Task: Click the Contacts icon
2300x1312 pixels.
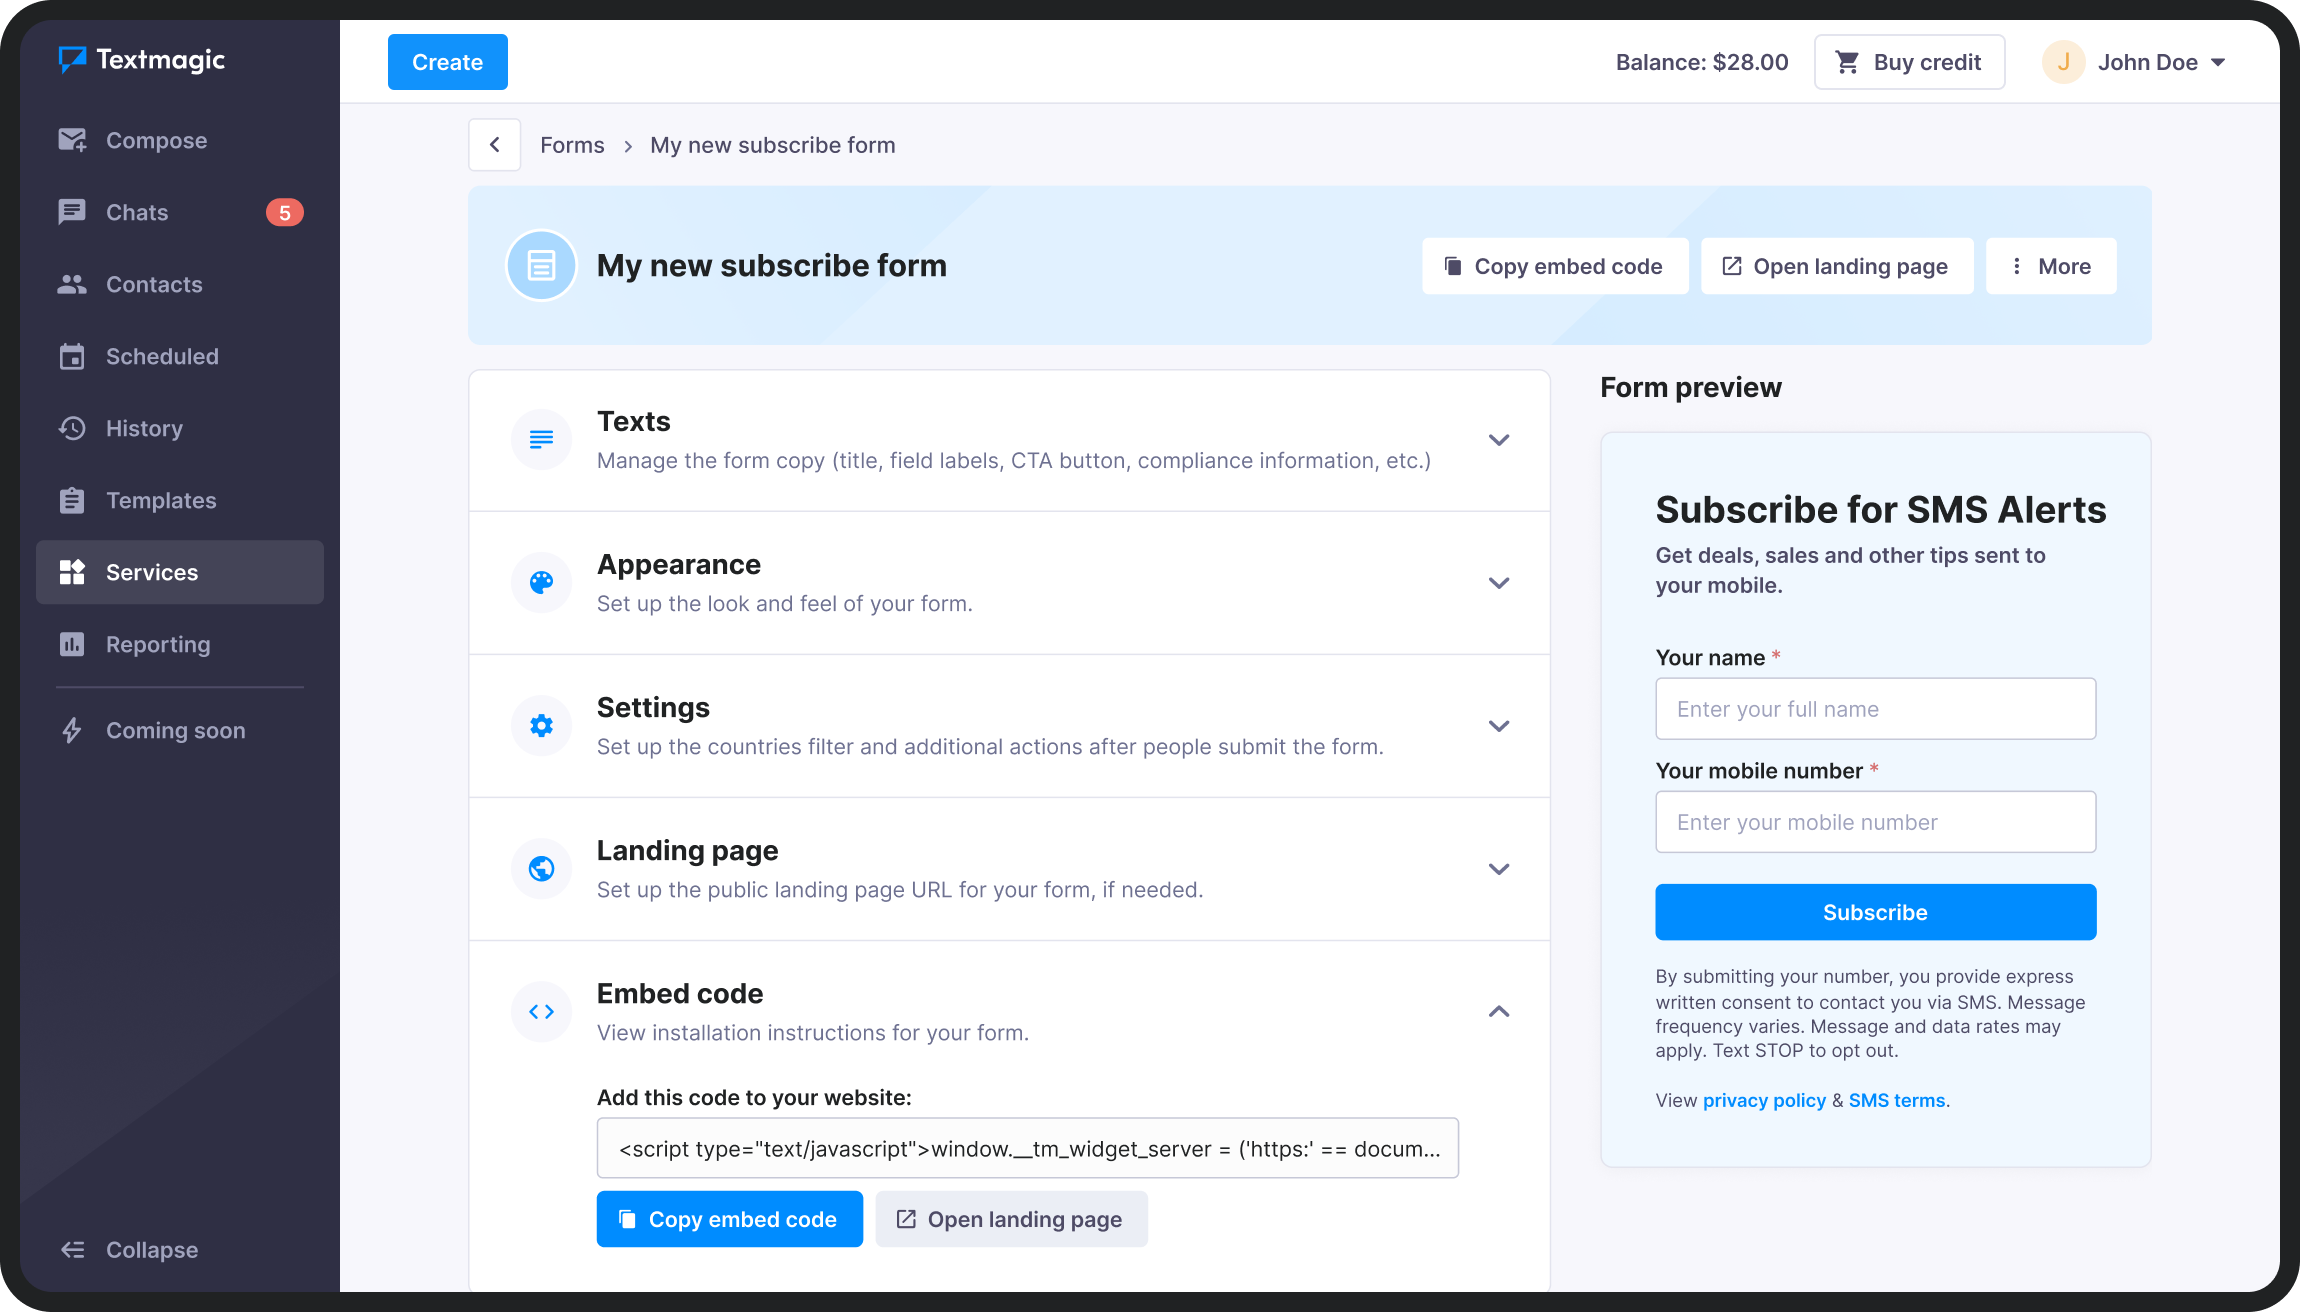Action: point(72,284)
